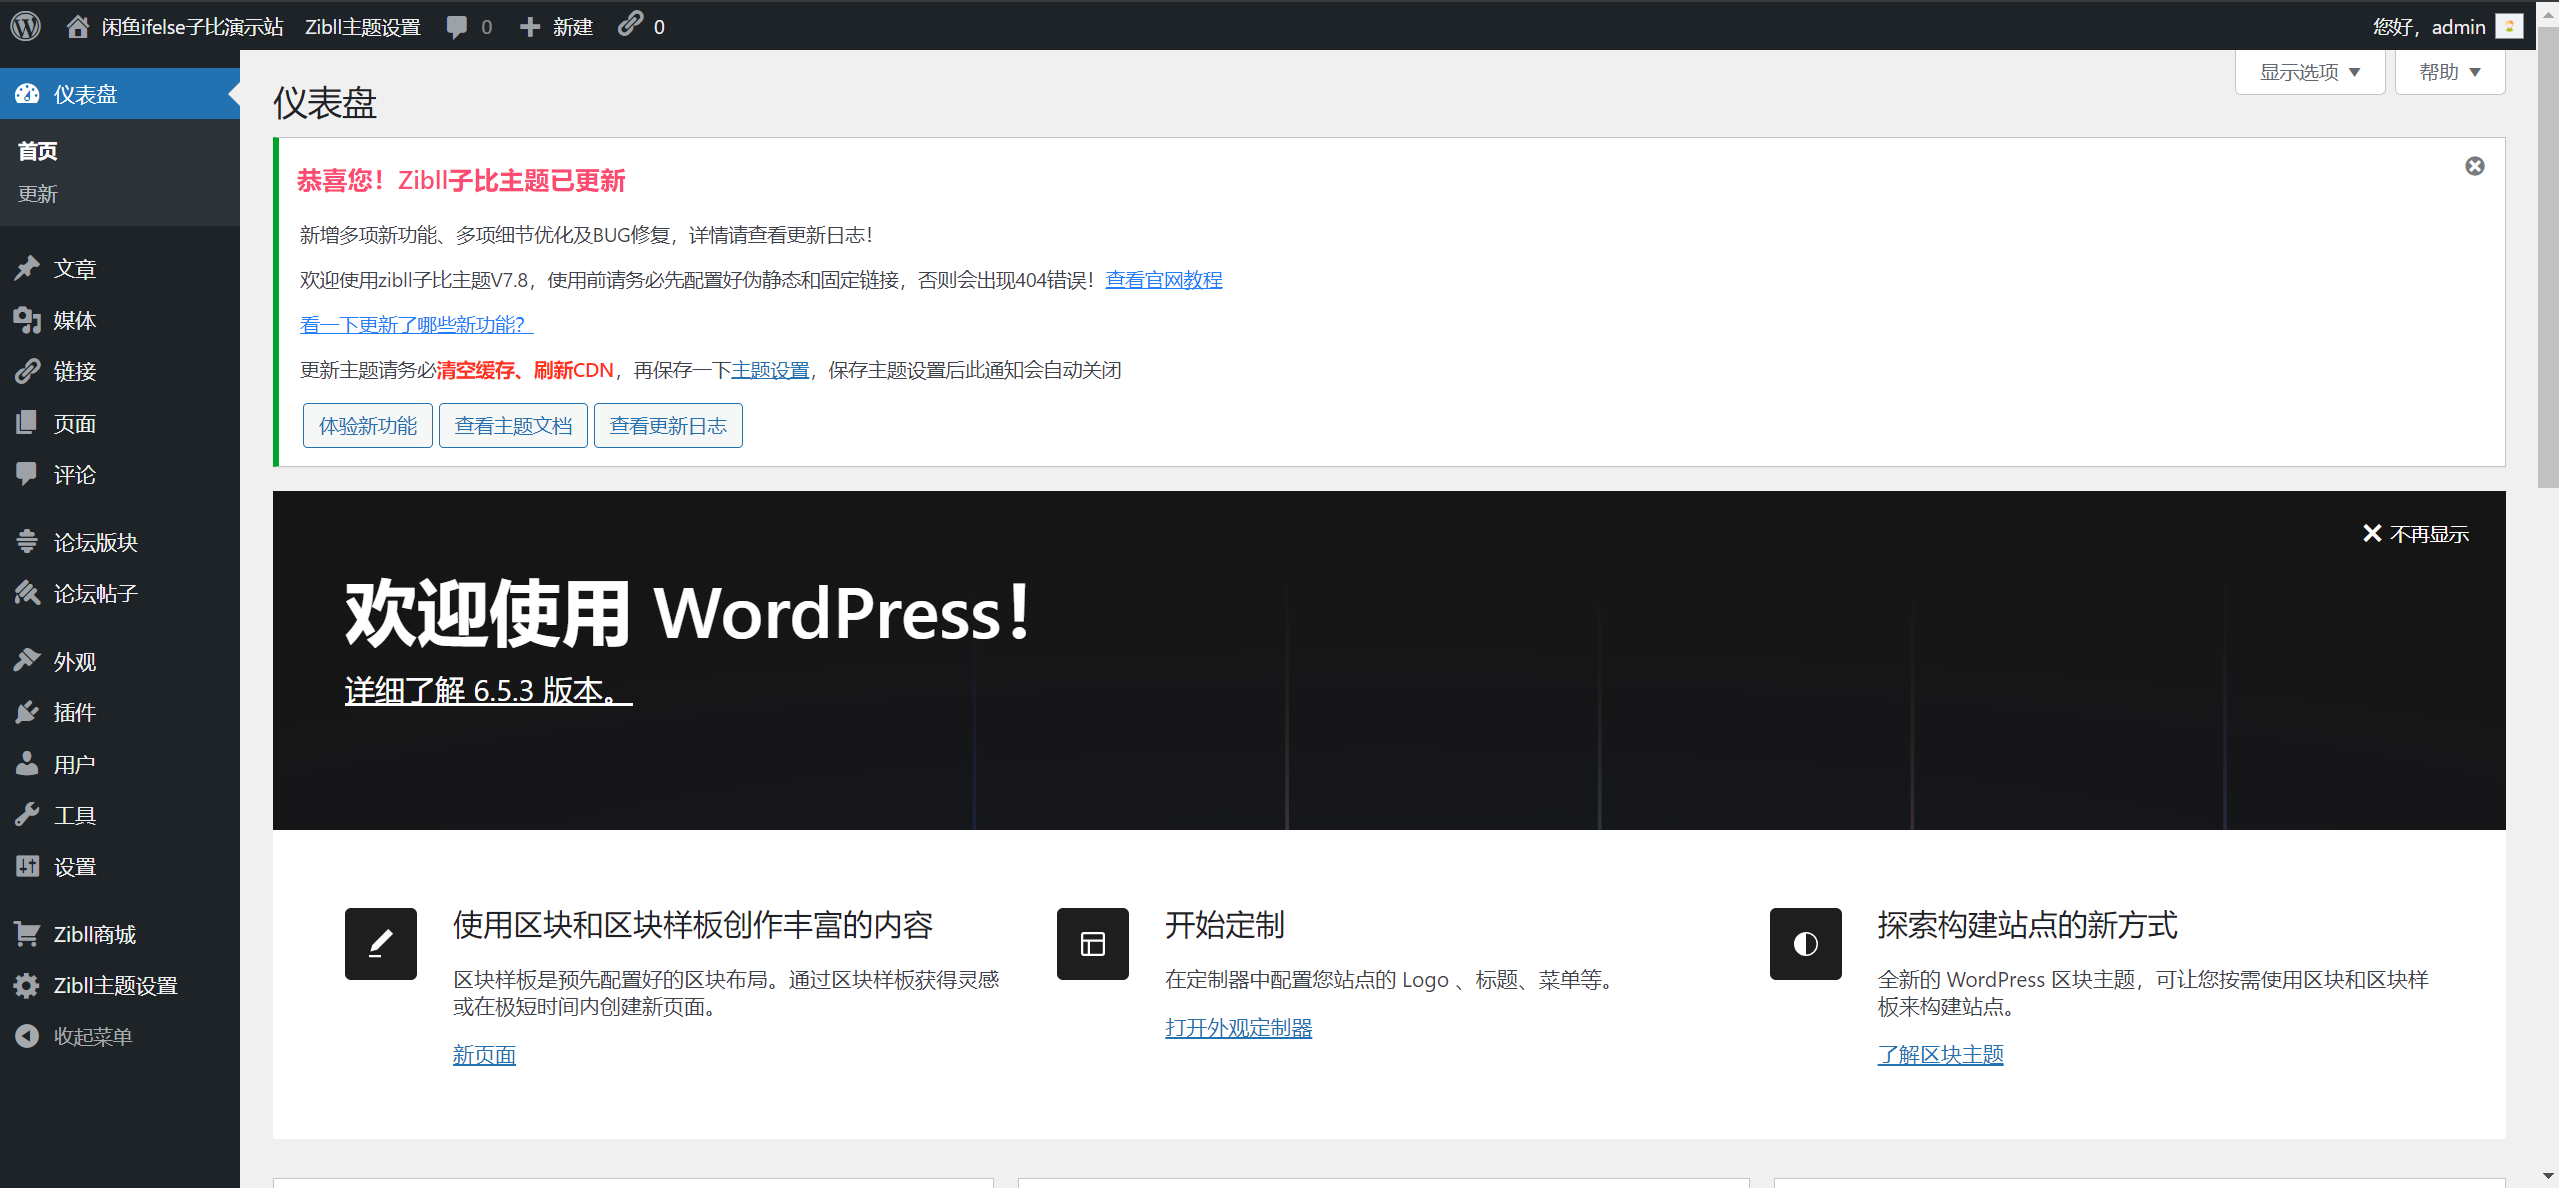
Task: Expand the 帮助 help dropdown
Action: pos(2449,72)
